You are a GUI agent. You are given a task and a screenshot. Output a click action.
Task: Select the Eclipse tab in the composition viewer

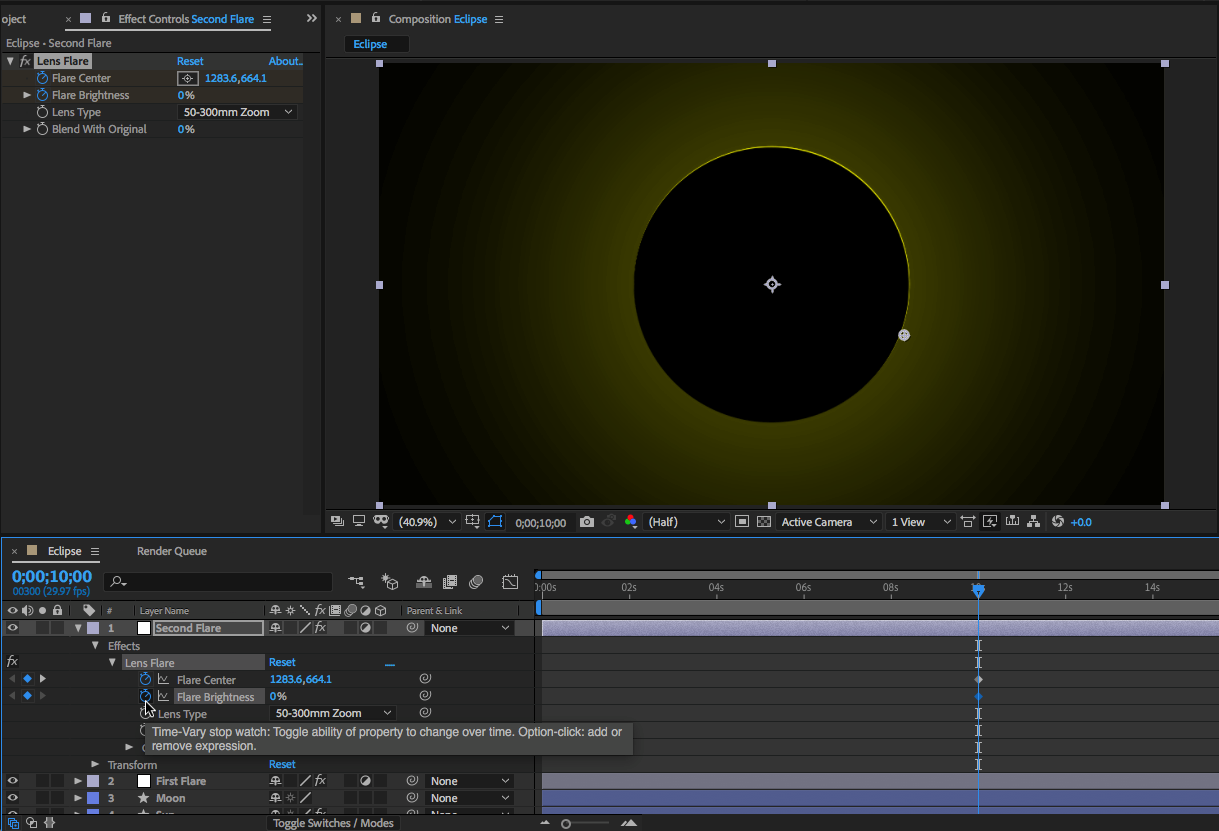point(370,44)
